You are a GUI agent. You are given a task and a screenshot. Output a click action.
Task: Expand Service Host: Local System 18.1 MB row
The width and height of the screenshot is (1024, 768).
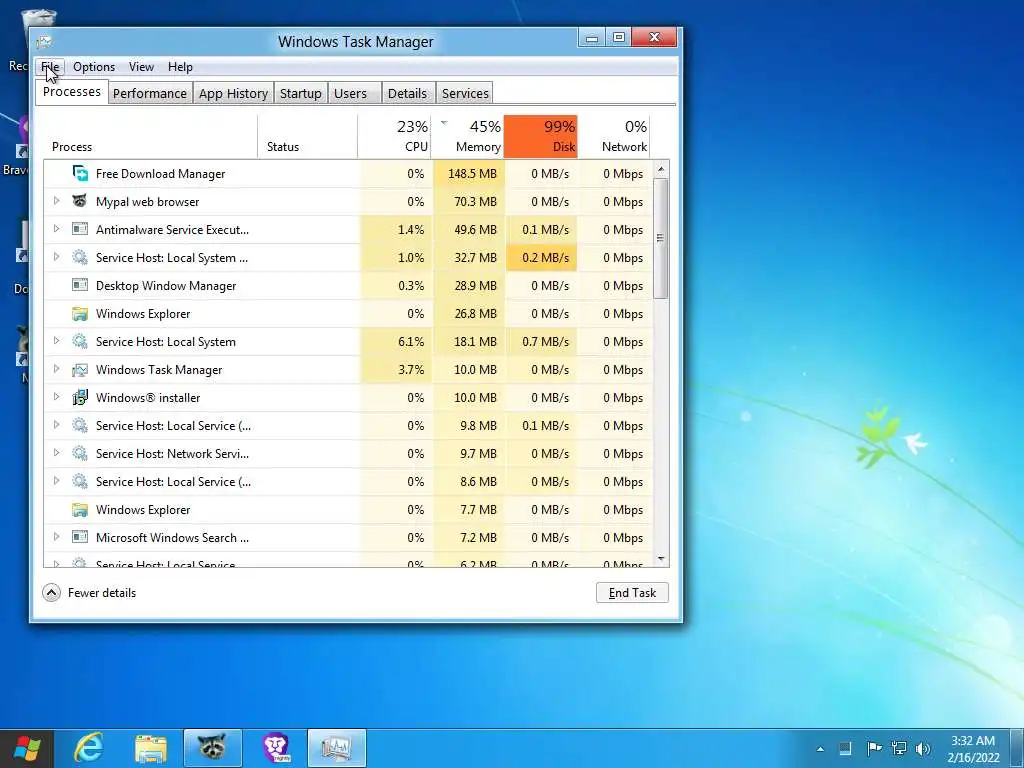click(x=56, y=341)
